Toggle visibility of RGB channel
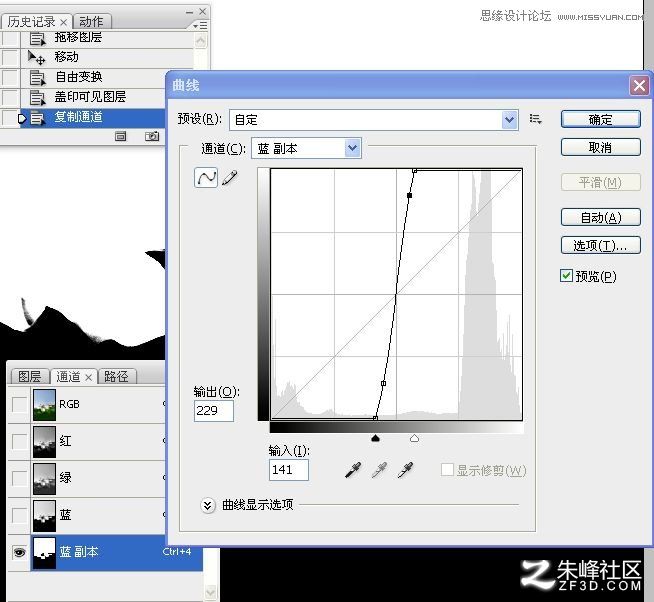This screenshot has width=654, height=602. pos(19,405)
